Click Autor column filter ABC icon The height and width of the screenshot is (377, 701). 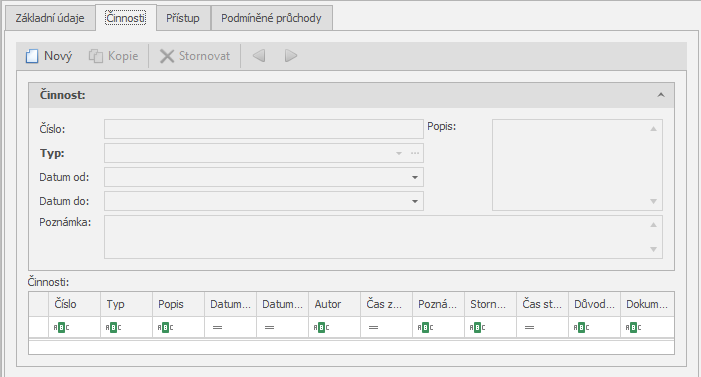click(x=321, y=327)
